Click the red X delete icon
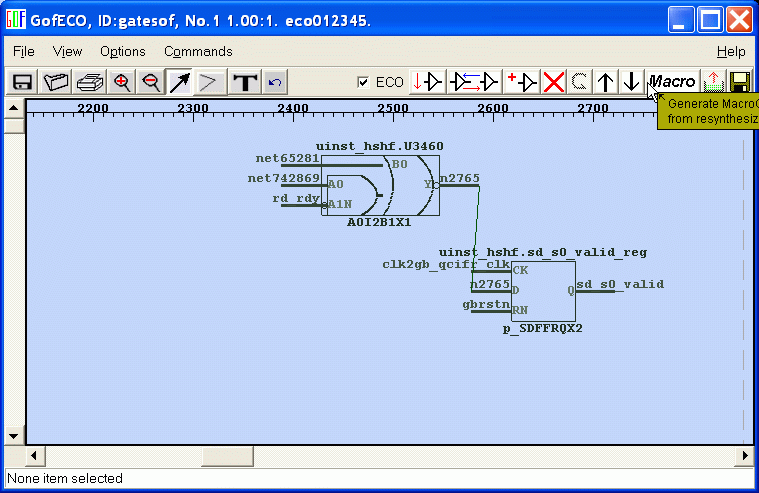The height and width of the screenshot is (493, 759). [x=553, y=82]
